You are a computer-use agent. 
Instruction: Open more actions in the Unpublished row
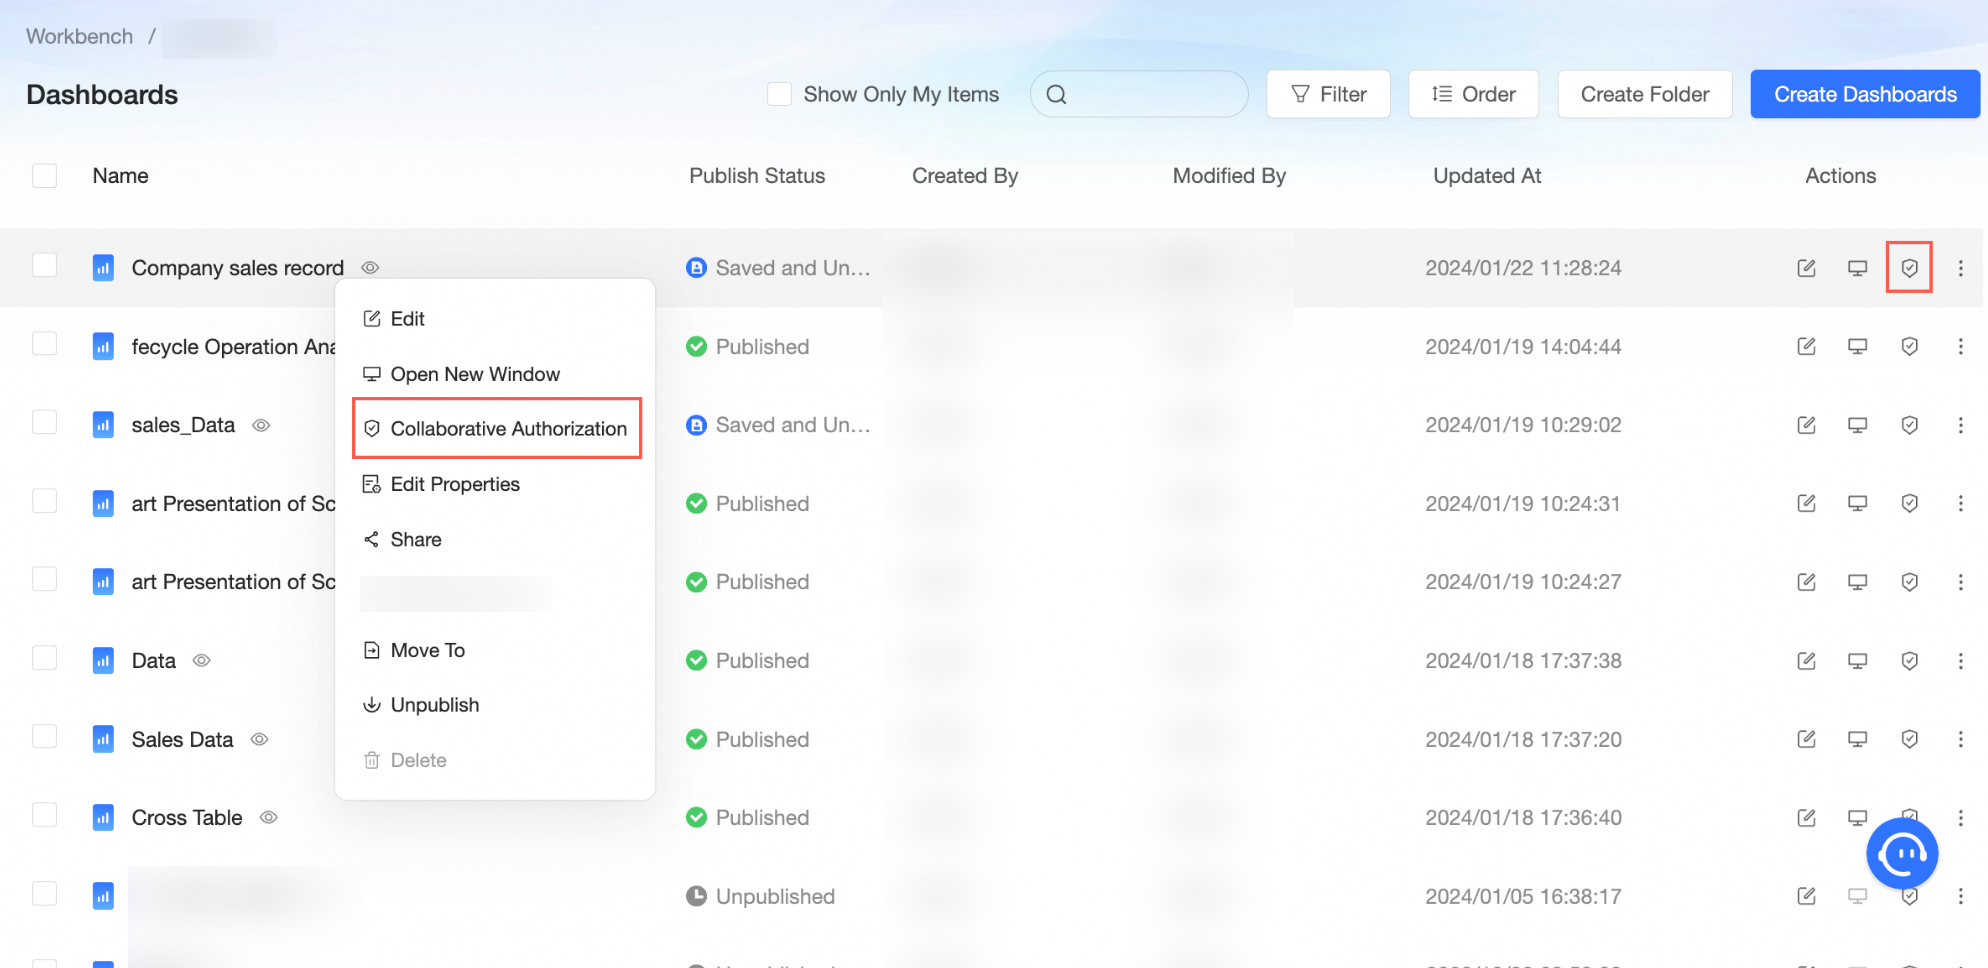pos(1960,896)
